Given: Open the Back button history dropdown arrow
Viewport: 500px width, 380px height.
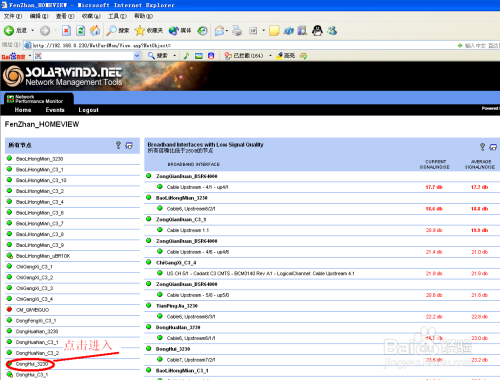Looking at the screenshot, I should coord(32,31).
